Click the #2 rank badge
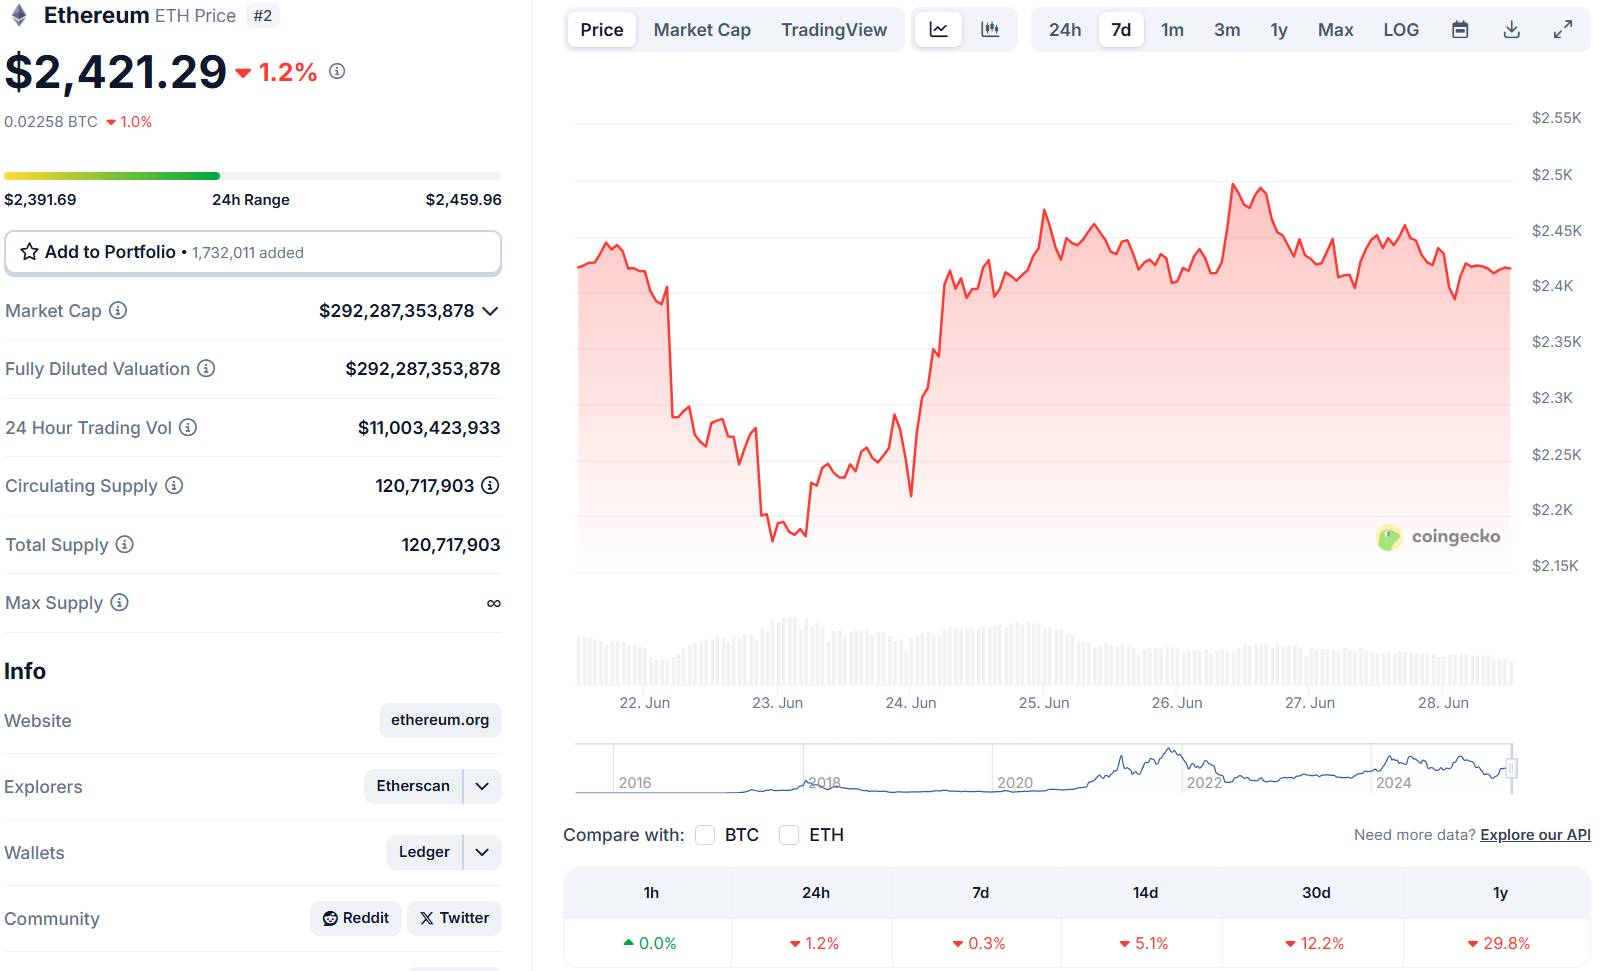The image size is (1619, 971). pos(263,16)
